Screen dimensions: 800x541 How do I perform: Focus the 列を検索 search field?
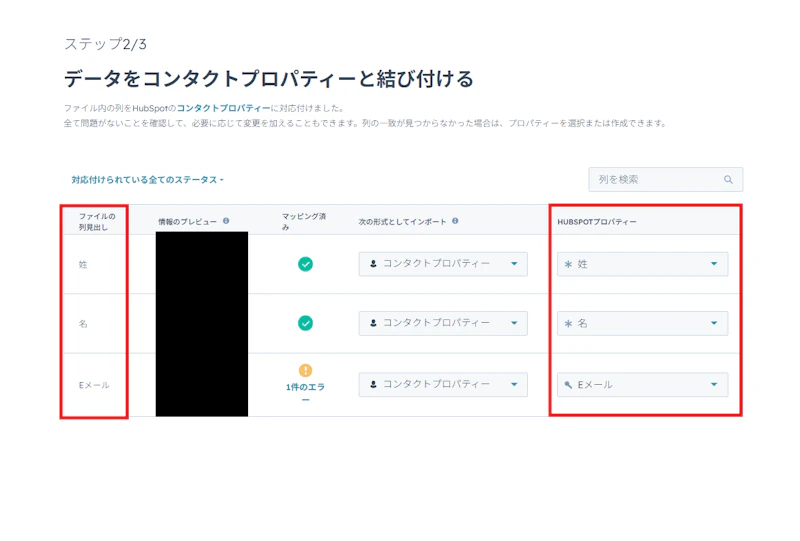coord(665,180)
